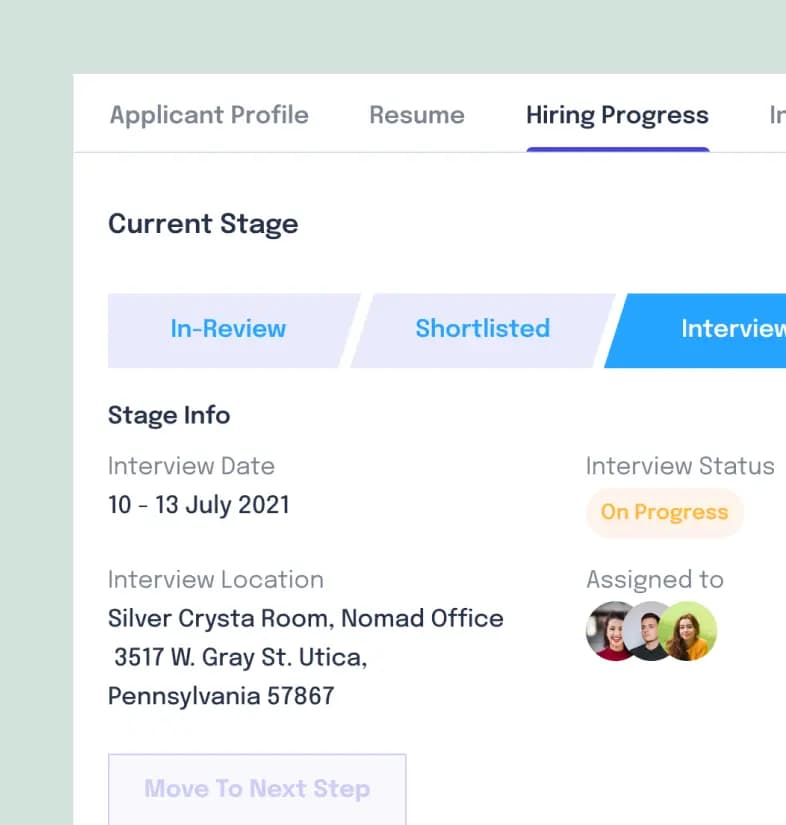Click the Assigned to label
Screen dimensions: 786x825
coord(654,580)
